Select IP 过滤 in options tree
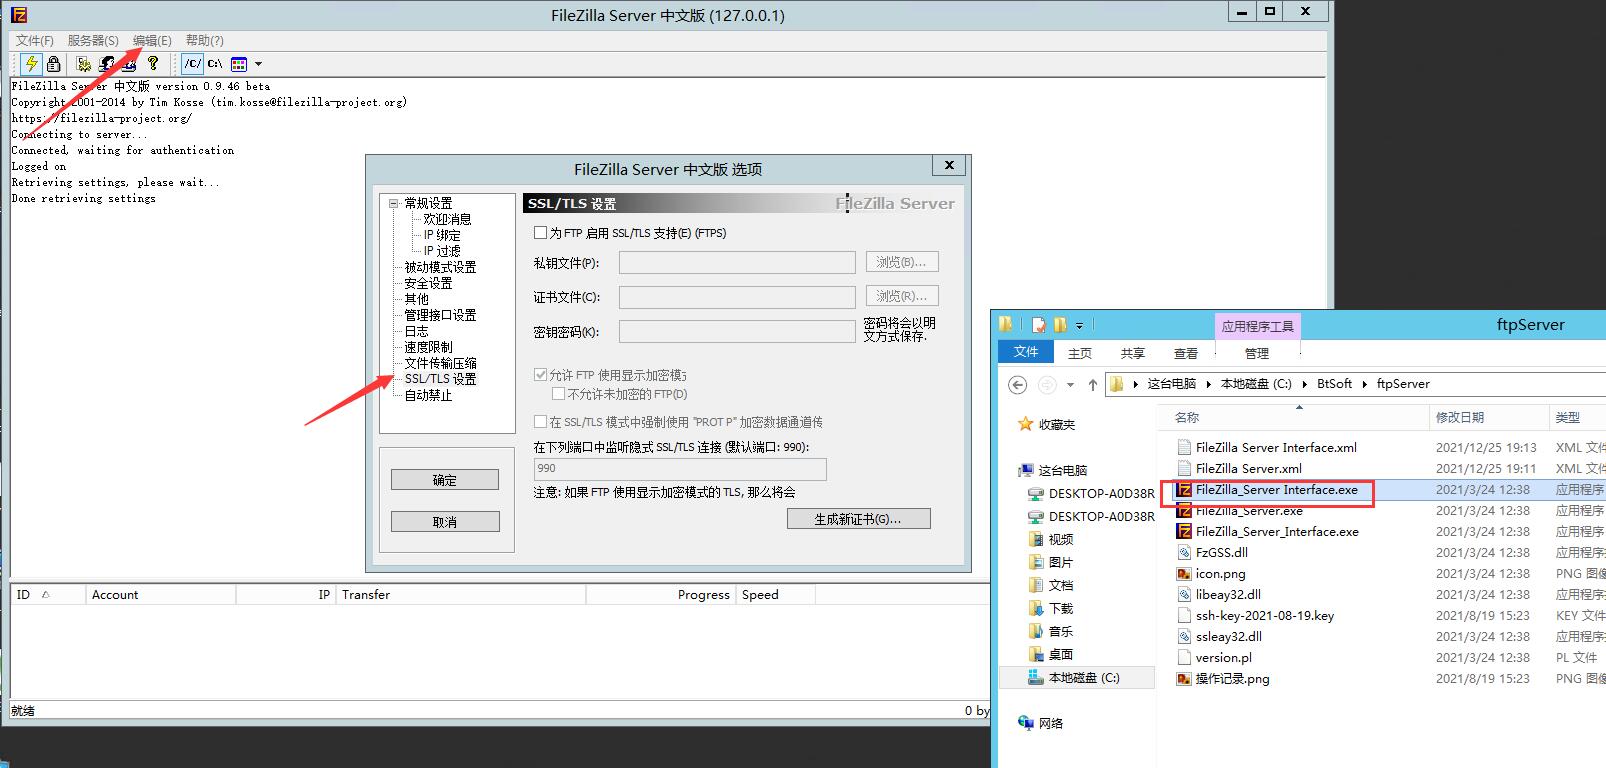Viewport: 1606px width, 768px height. [x=442, y=251]
